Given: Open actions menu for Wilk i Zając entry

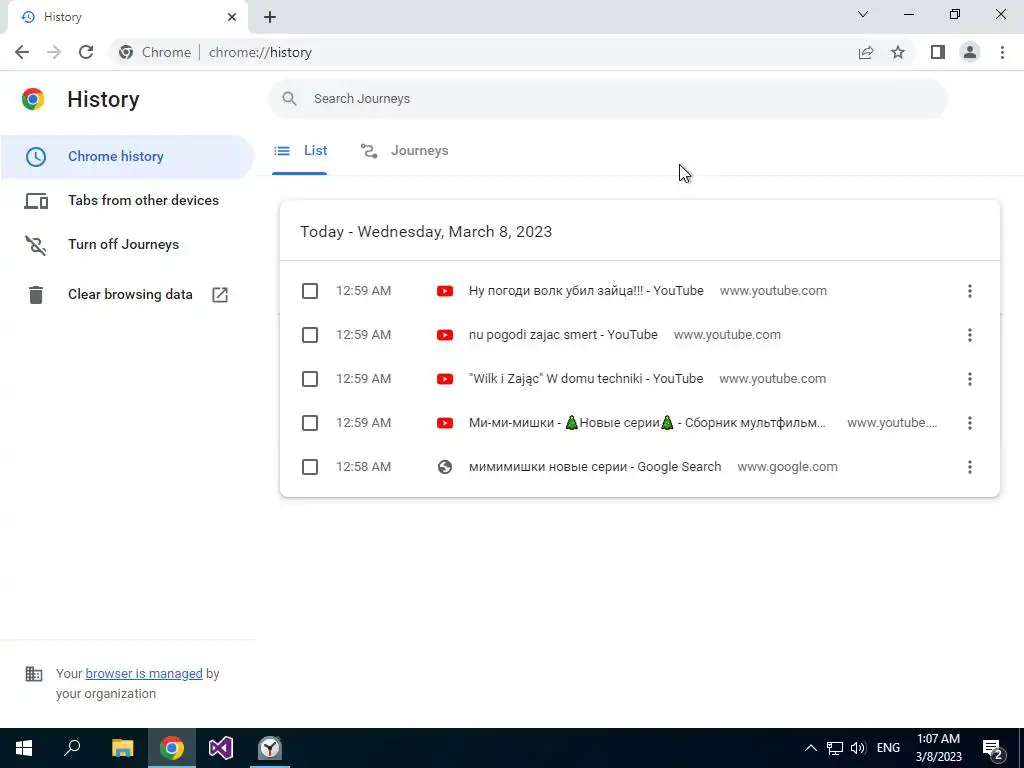Looking at the screenshot, I should point(969,379).
